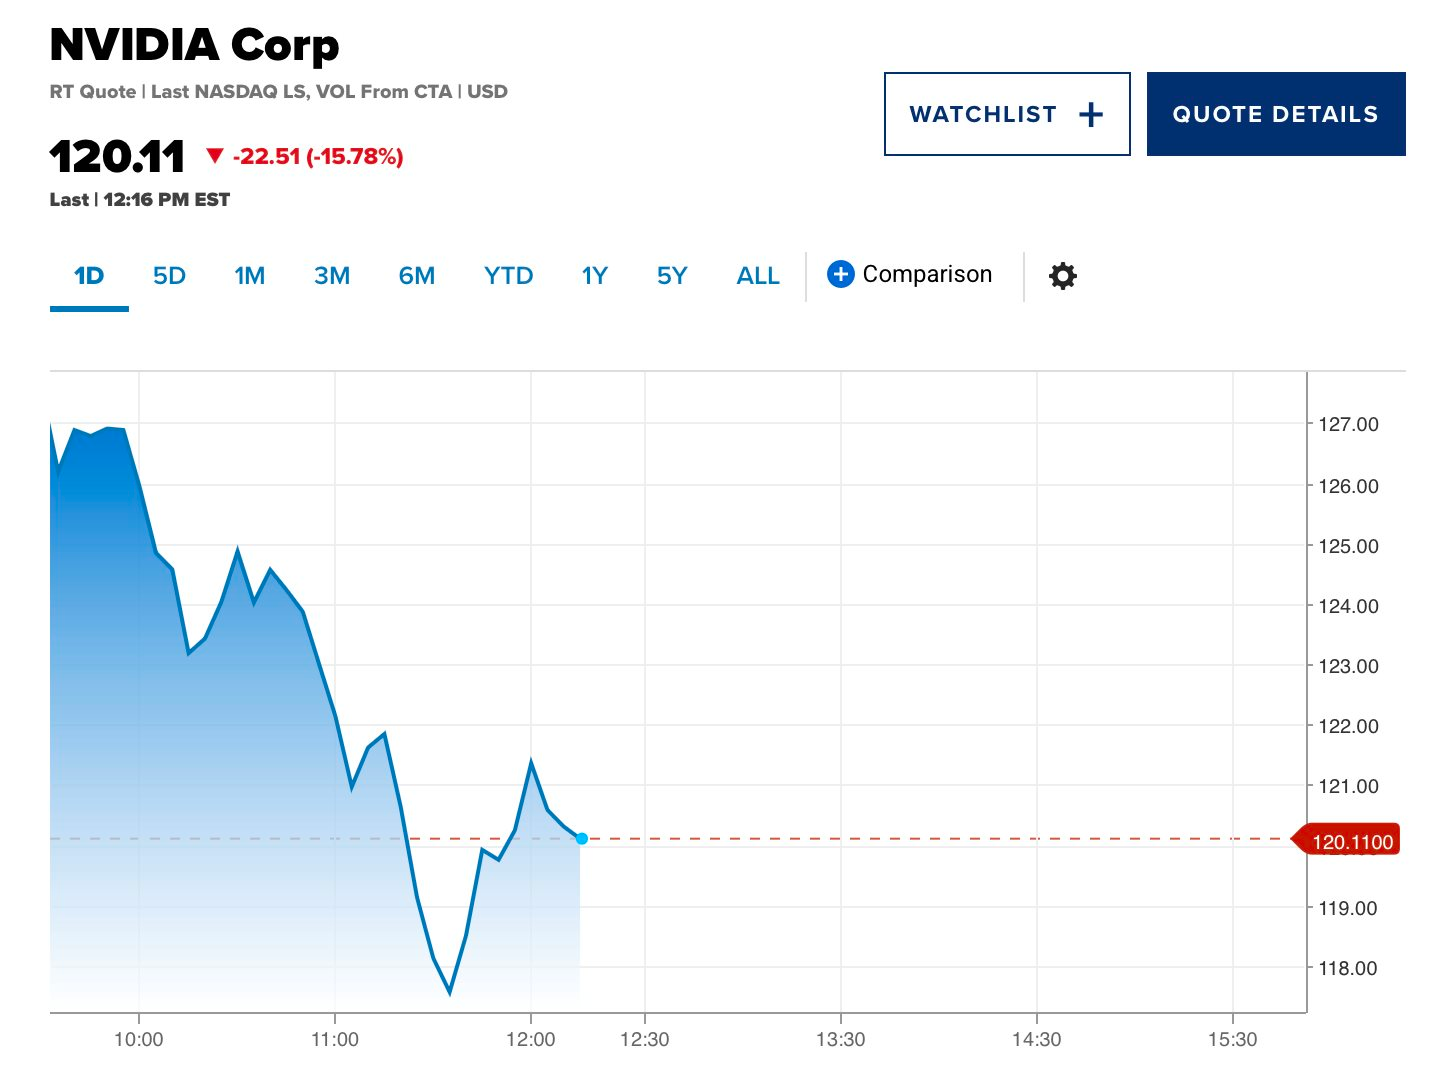
Task: Click the red down-arrow change indicator
Action: click(214, 156)
